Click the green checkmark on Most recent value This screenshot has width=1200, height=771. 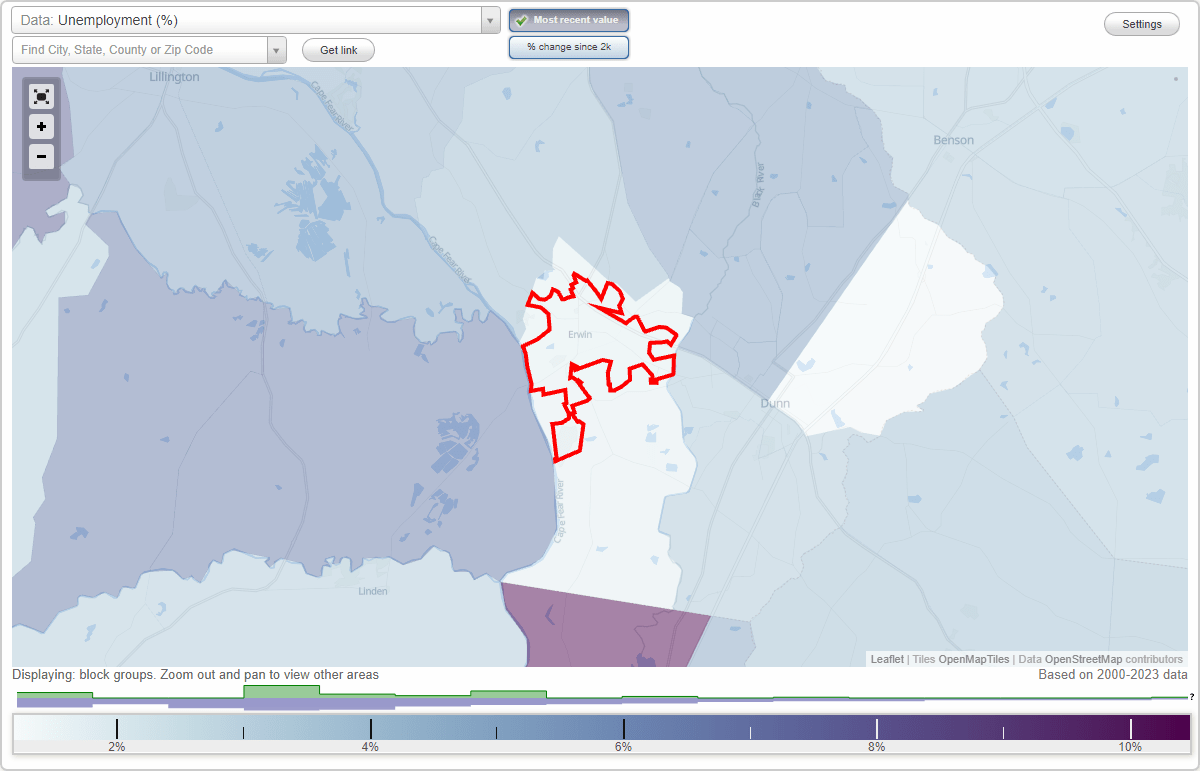coord(520,20)
